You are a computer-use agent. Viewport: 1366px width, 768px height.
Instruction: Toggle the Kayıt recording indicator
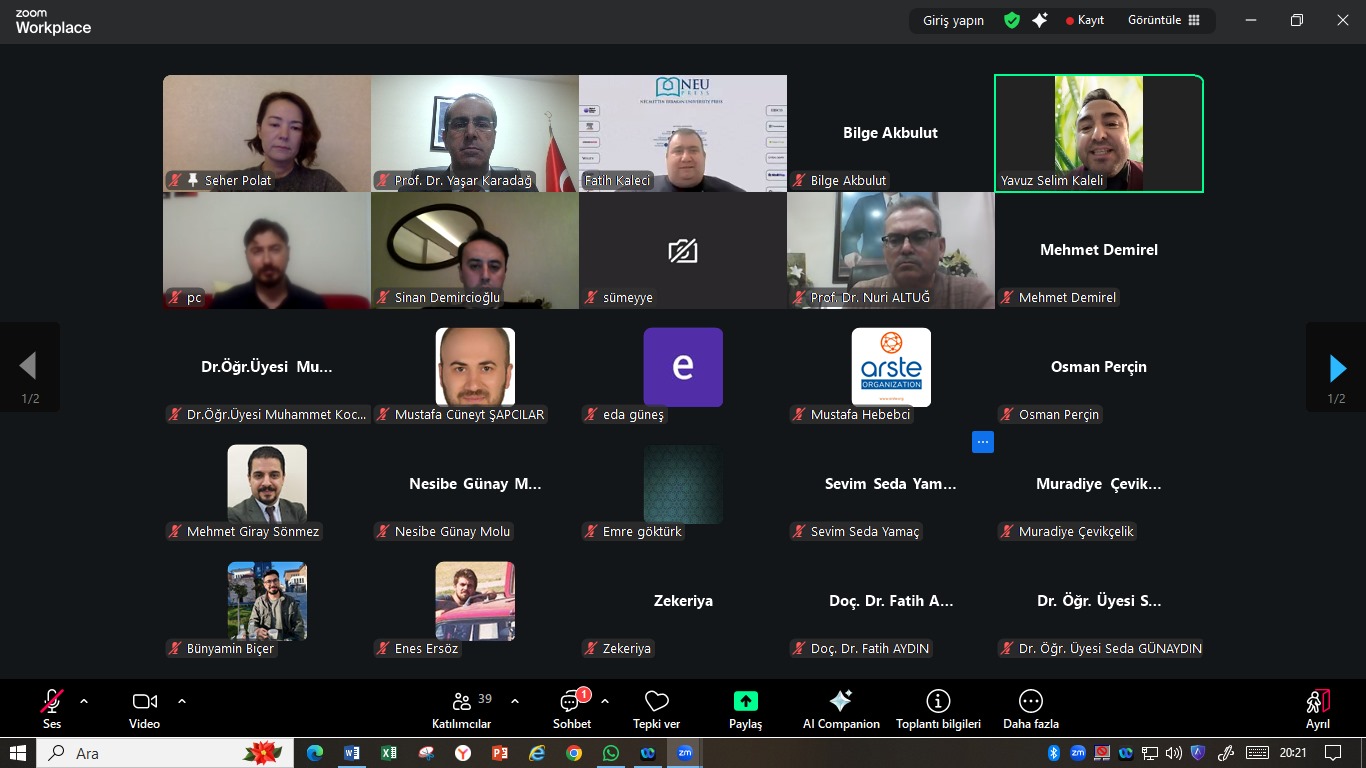(1085, 20)
